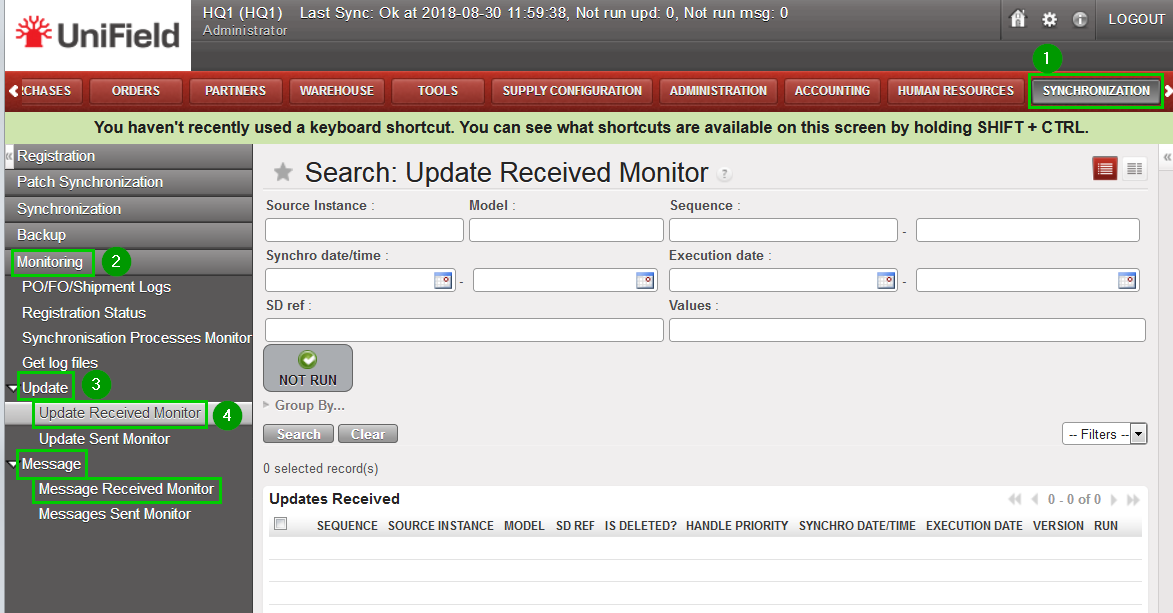This screenshot has width=1173, height=613.
Task: Go to previous page of results
Action: coord(1035,499)
